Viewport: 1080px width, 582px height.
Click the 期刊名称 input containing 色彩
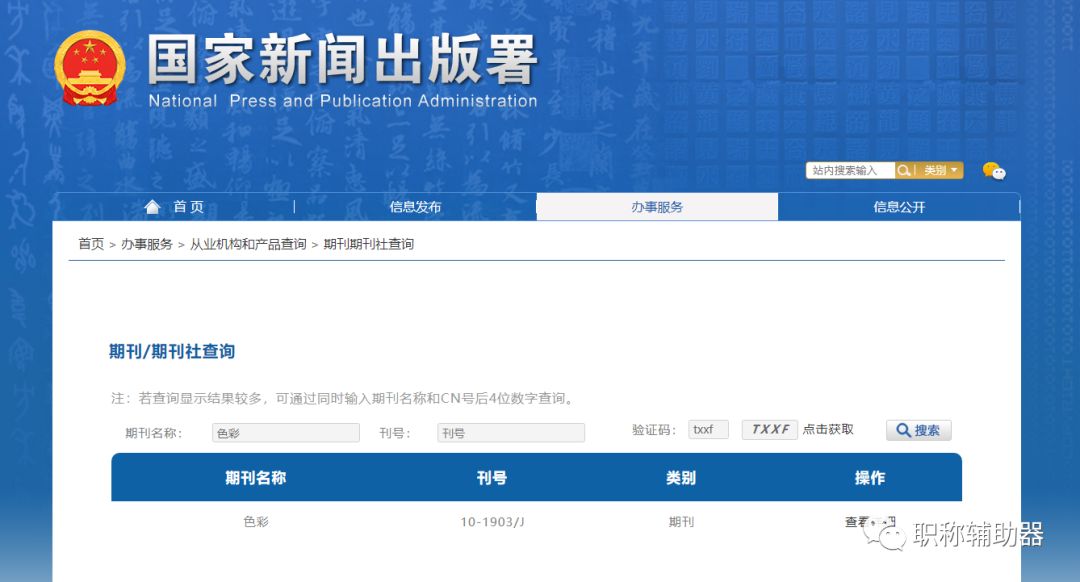(285, 432)
